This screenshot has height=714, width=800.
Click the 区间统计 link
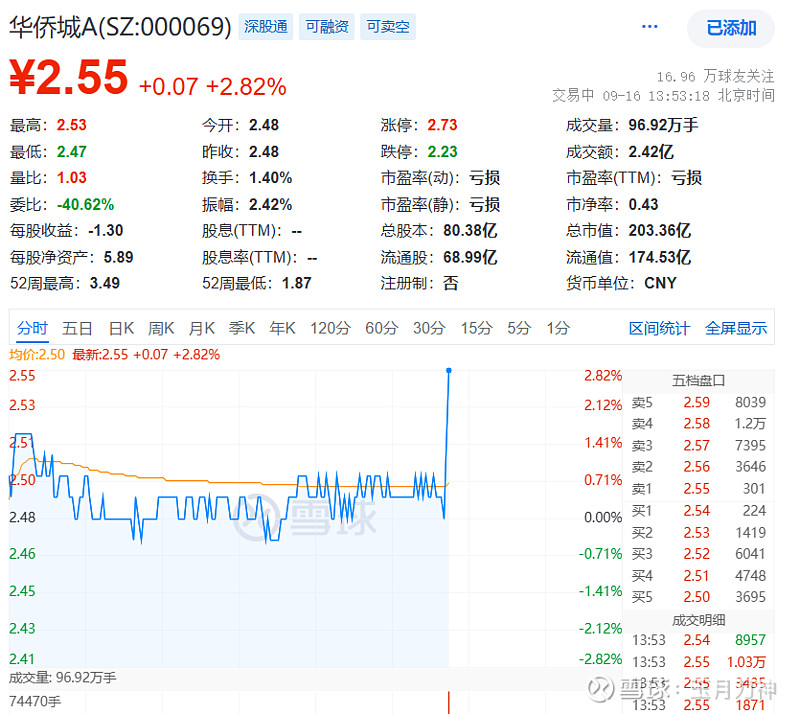tap(659, 328)
